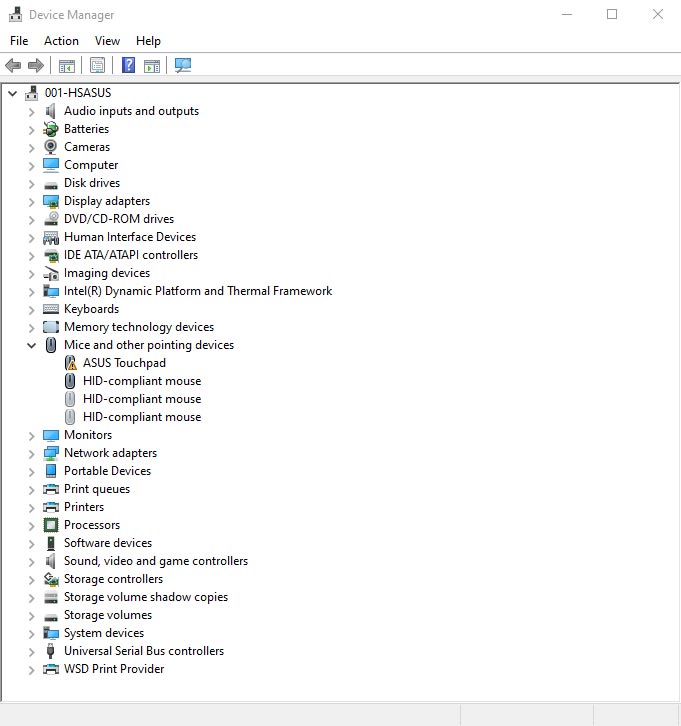Select the Universal Serial Bus controllers item
The width and height of the screenshot is (681, 726).
tap(144, 651)
